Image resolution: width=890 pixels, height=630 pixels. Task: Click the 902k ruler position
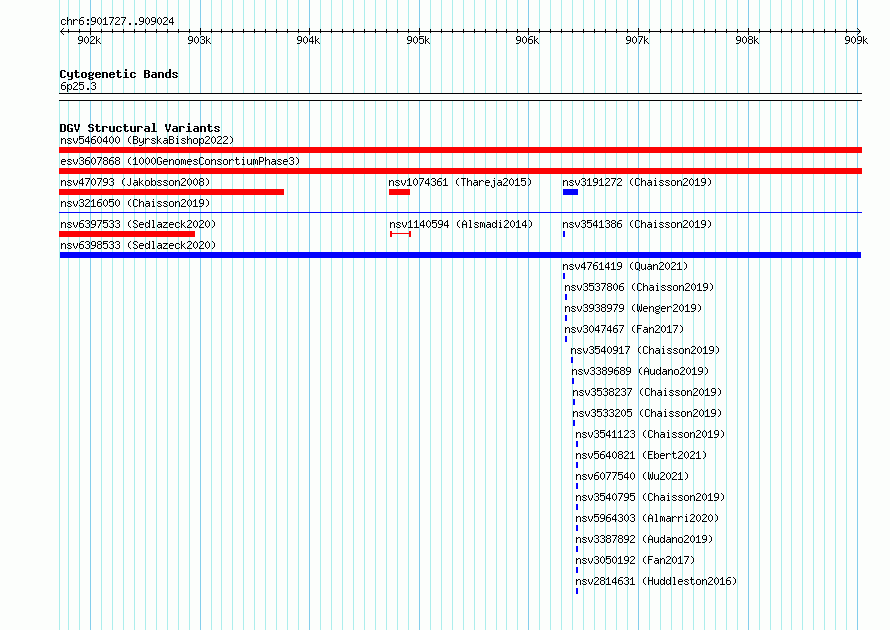(x=89, y=40)
